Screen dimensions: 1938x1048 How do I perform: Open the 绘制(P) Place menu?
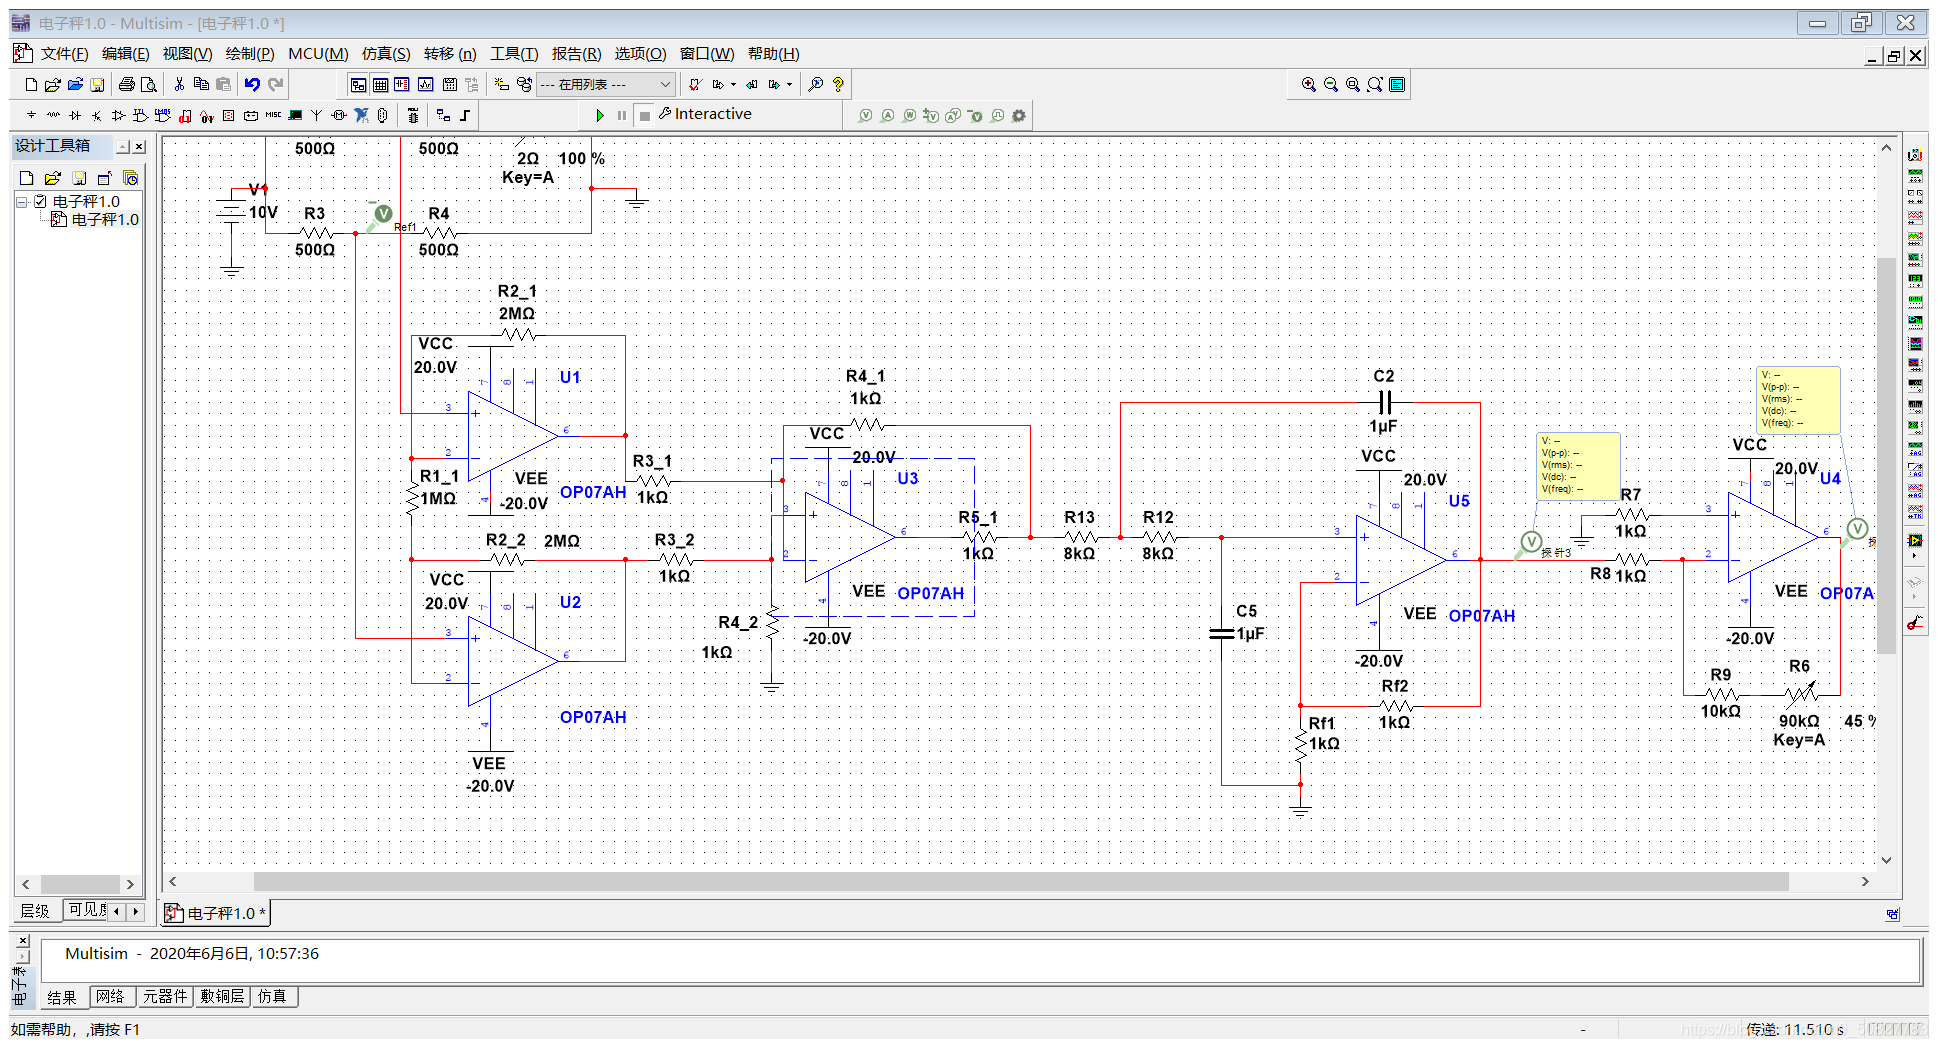coord(250,54)
